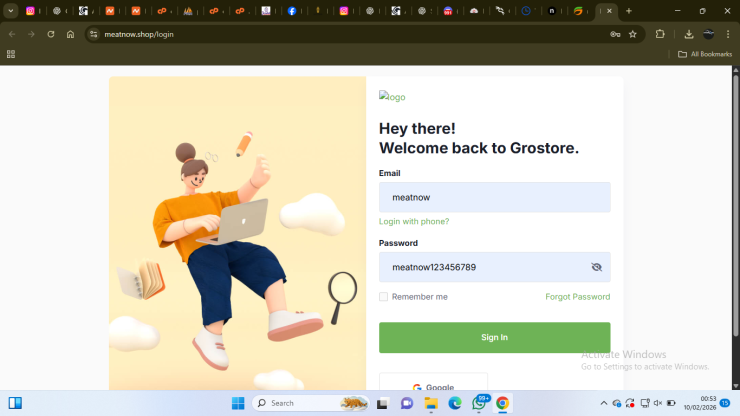Image resolution: width=740 pixels, height=416 pixels.
Task: Open the clock showing 00:53
Action: click(x=700, y=403)
